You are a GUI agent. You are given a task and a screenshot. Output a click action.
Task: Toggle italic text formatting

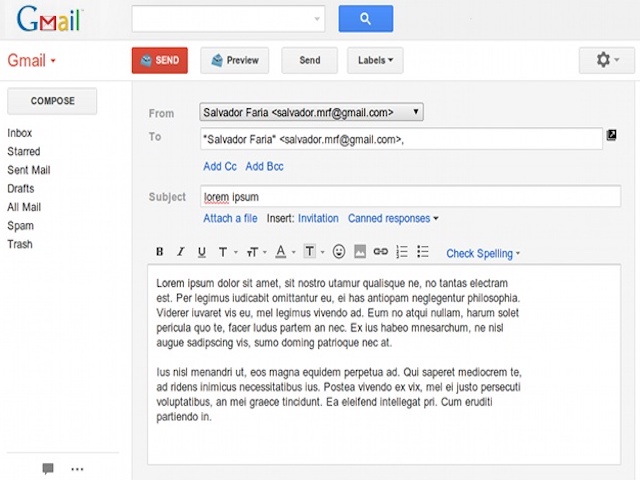(x=180, y=252)
